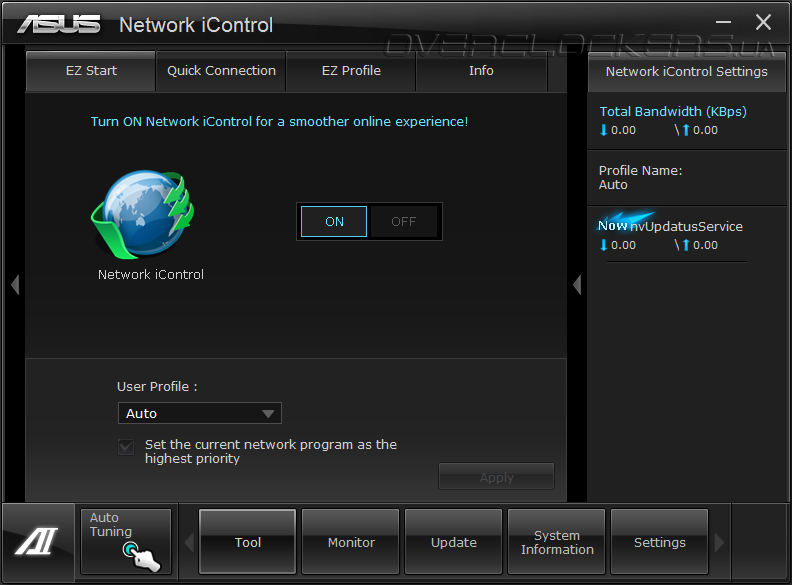Click the nvUpdatusService entry

[686, 226]
